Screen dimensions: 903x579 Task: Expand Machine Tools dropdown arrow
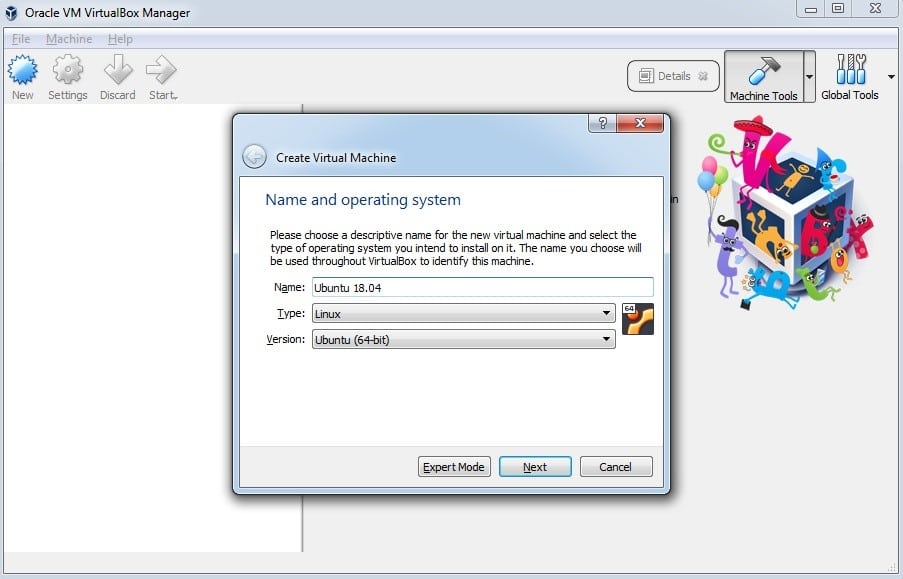[x=809, y=77]
